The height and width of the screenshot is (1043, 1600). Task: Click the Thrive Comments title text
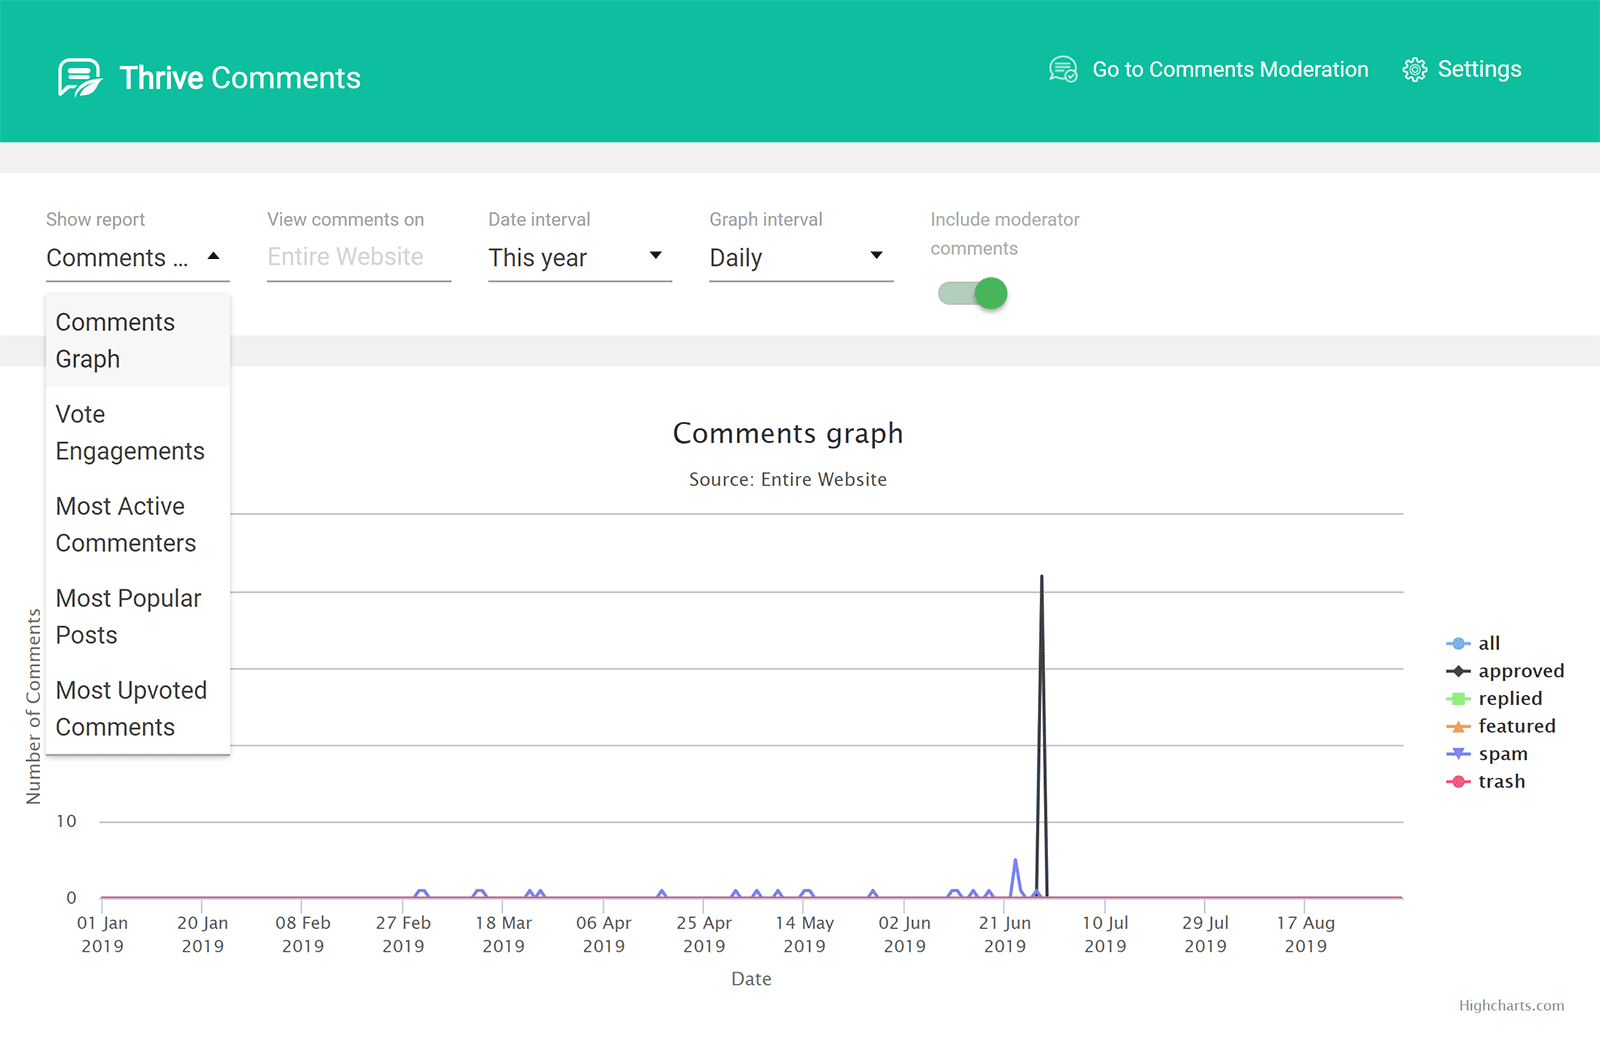tap(240, 78)
